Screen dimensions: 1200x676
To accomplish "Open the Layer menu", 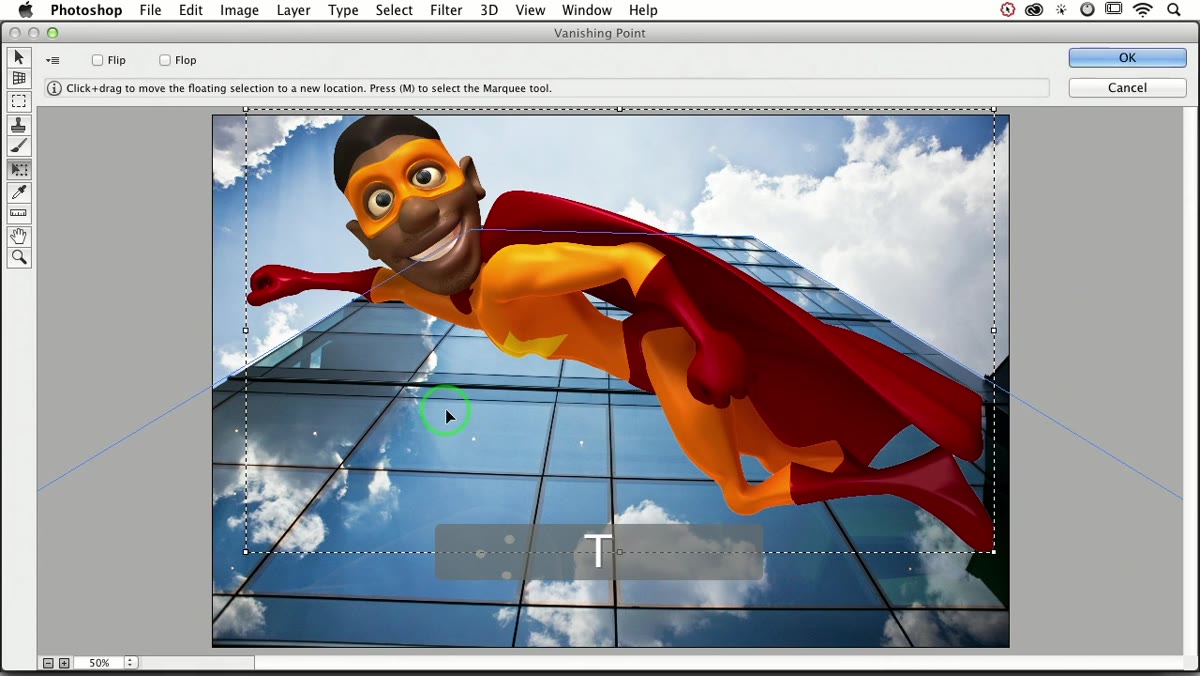I will click(x=293, y=10).
